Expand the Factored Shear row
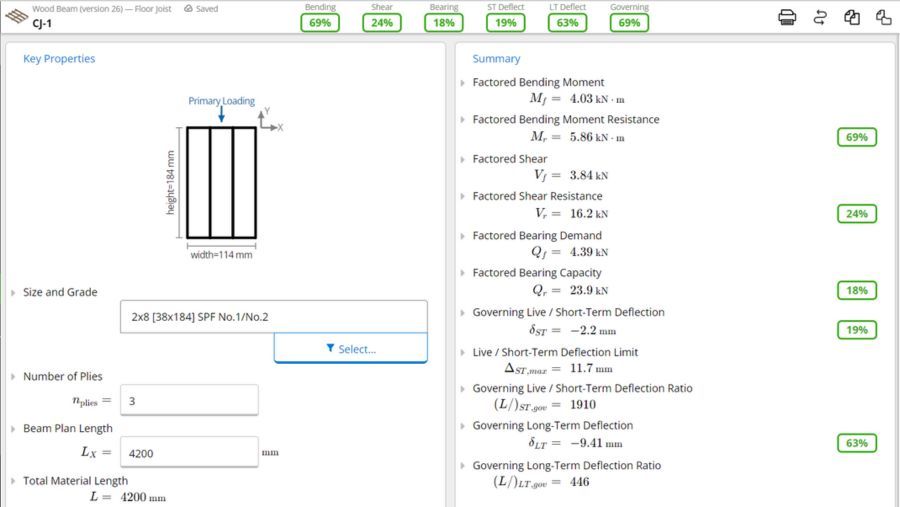The width and height of the screenshot is (900, 507). 463,159
